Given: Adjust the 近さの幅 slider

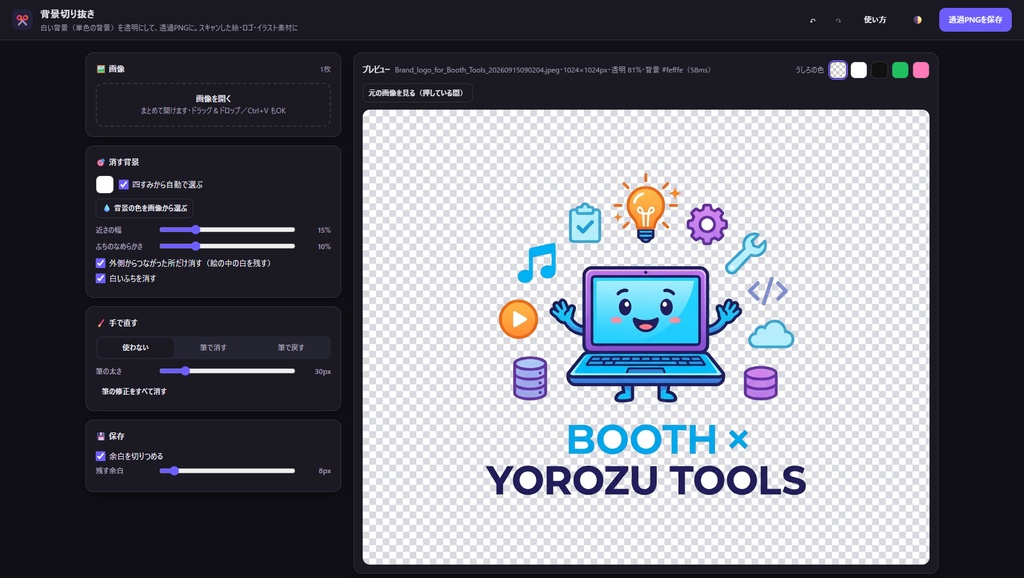Looking at the screenshot, I should (227, 230).
